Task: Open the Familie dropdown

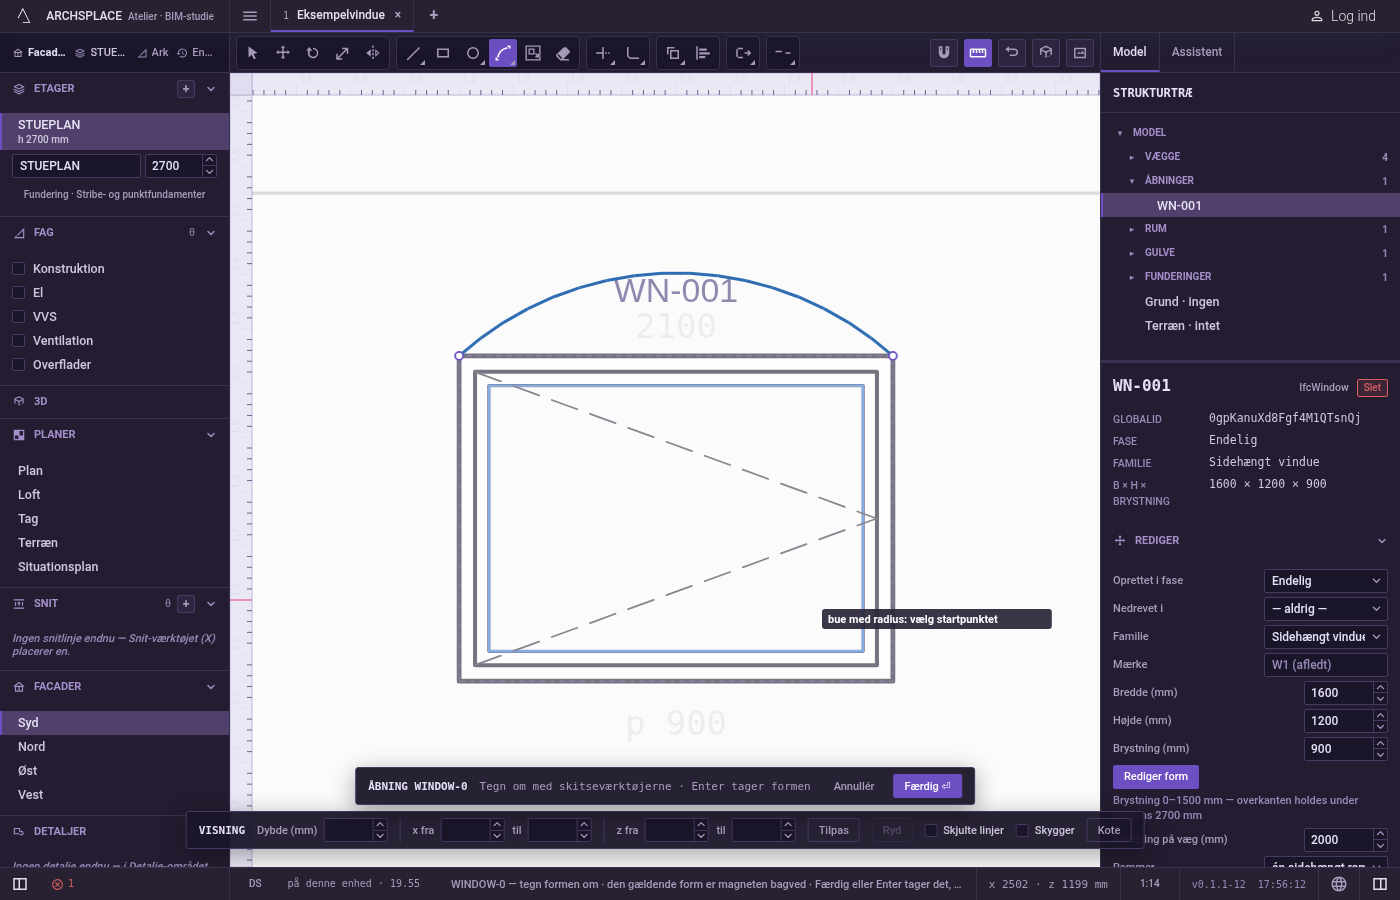Action: [1326, 637]
